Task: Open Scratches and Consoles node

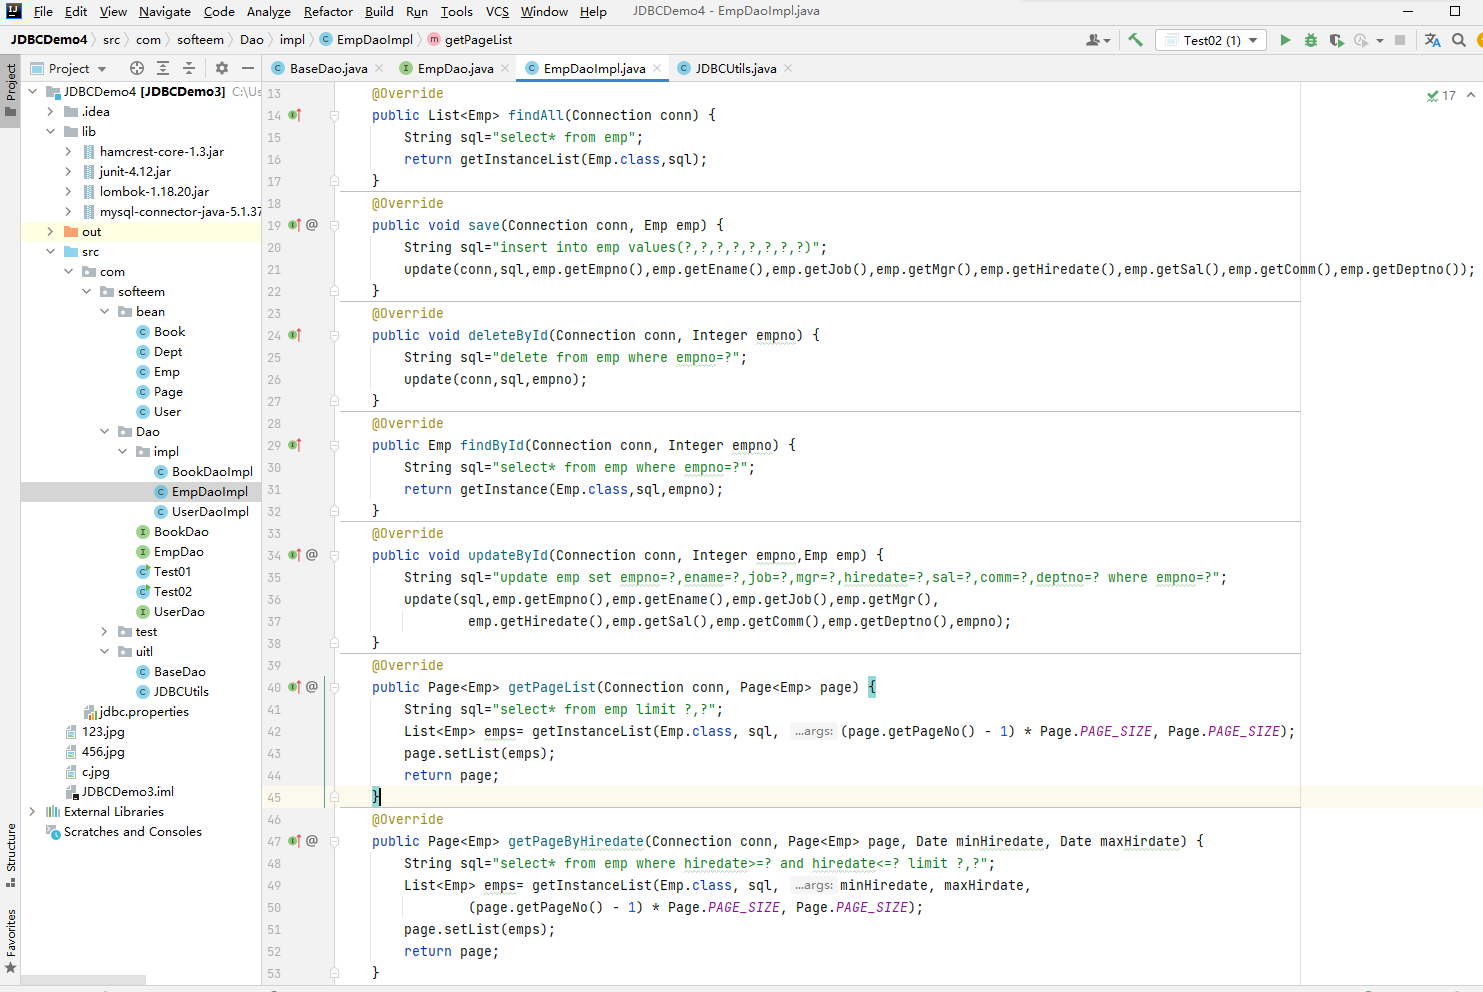Action: tap(132, 831)
